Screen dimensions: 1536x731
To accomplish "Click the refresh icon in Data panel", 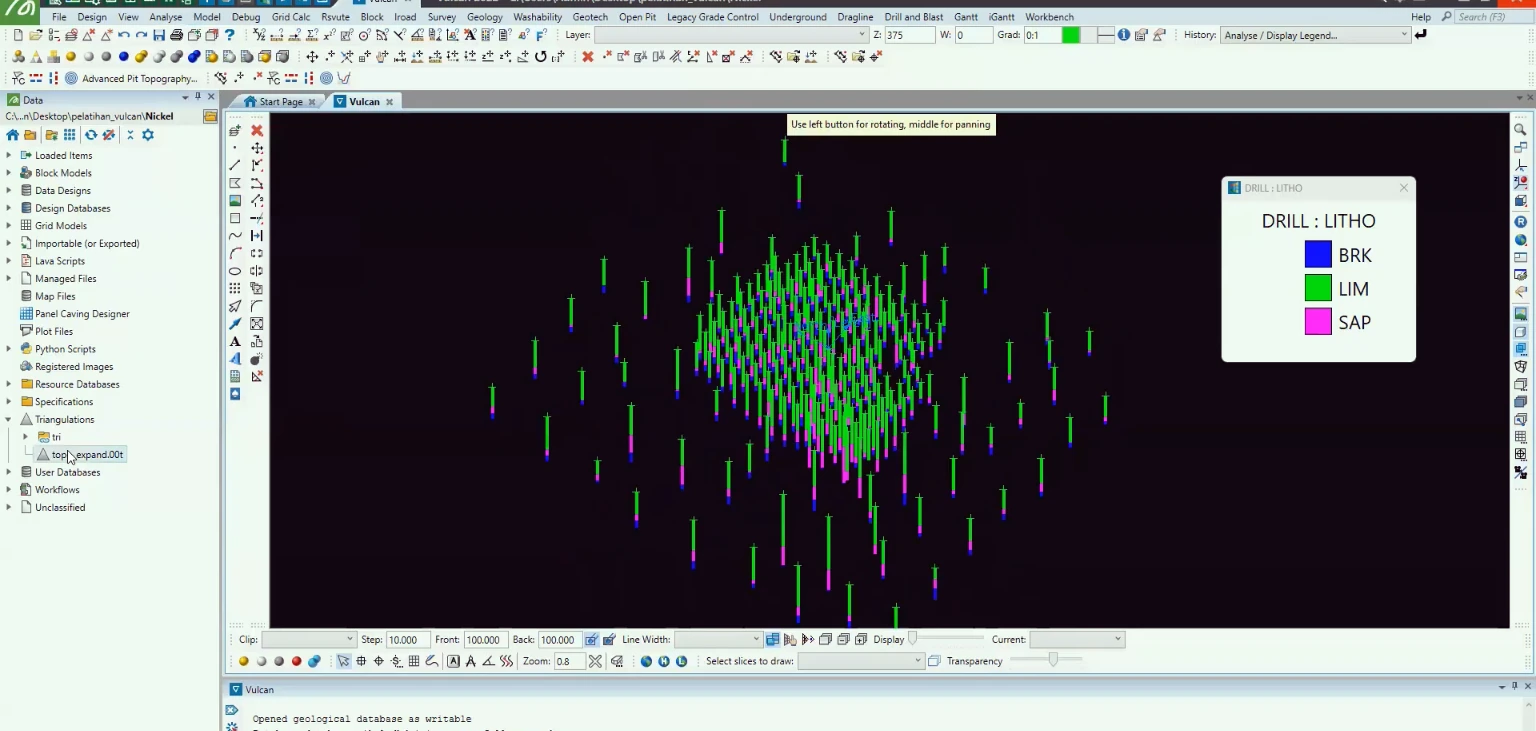I will click(x=91, y=135).
